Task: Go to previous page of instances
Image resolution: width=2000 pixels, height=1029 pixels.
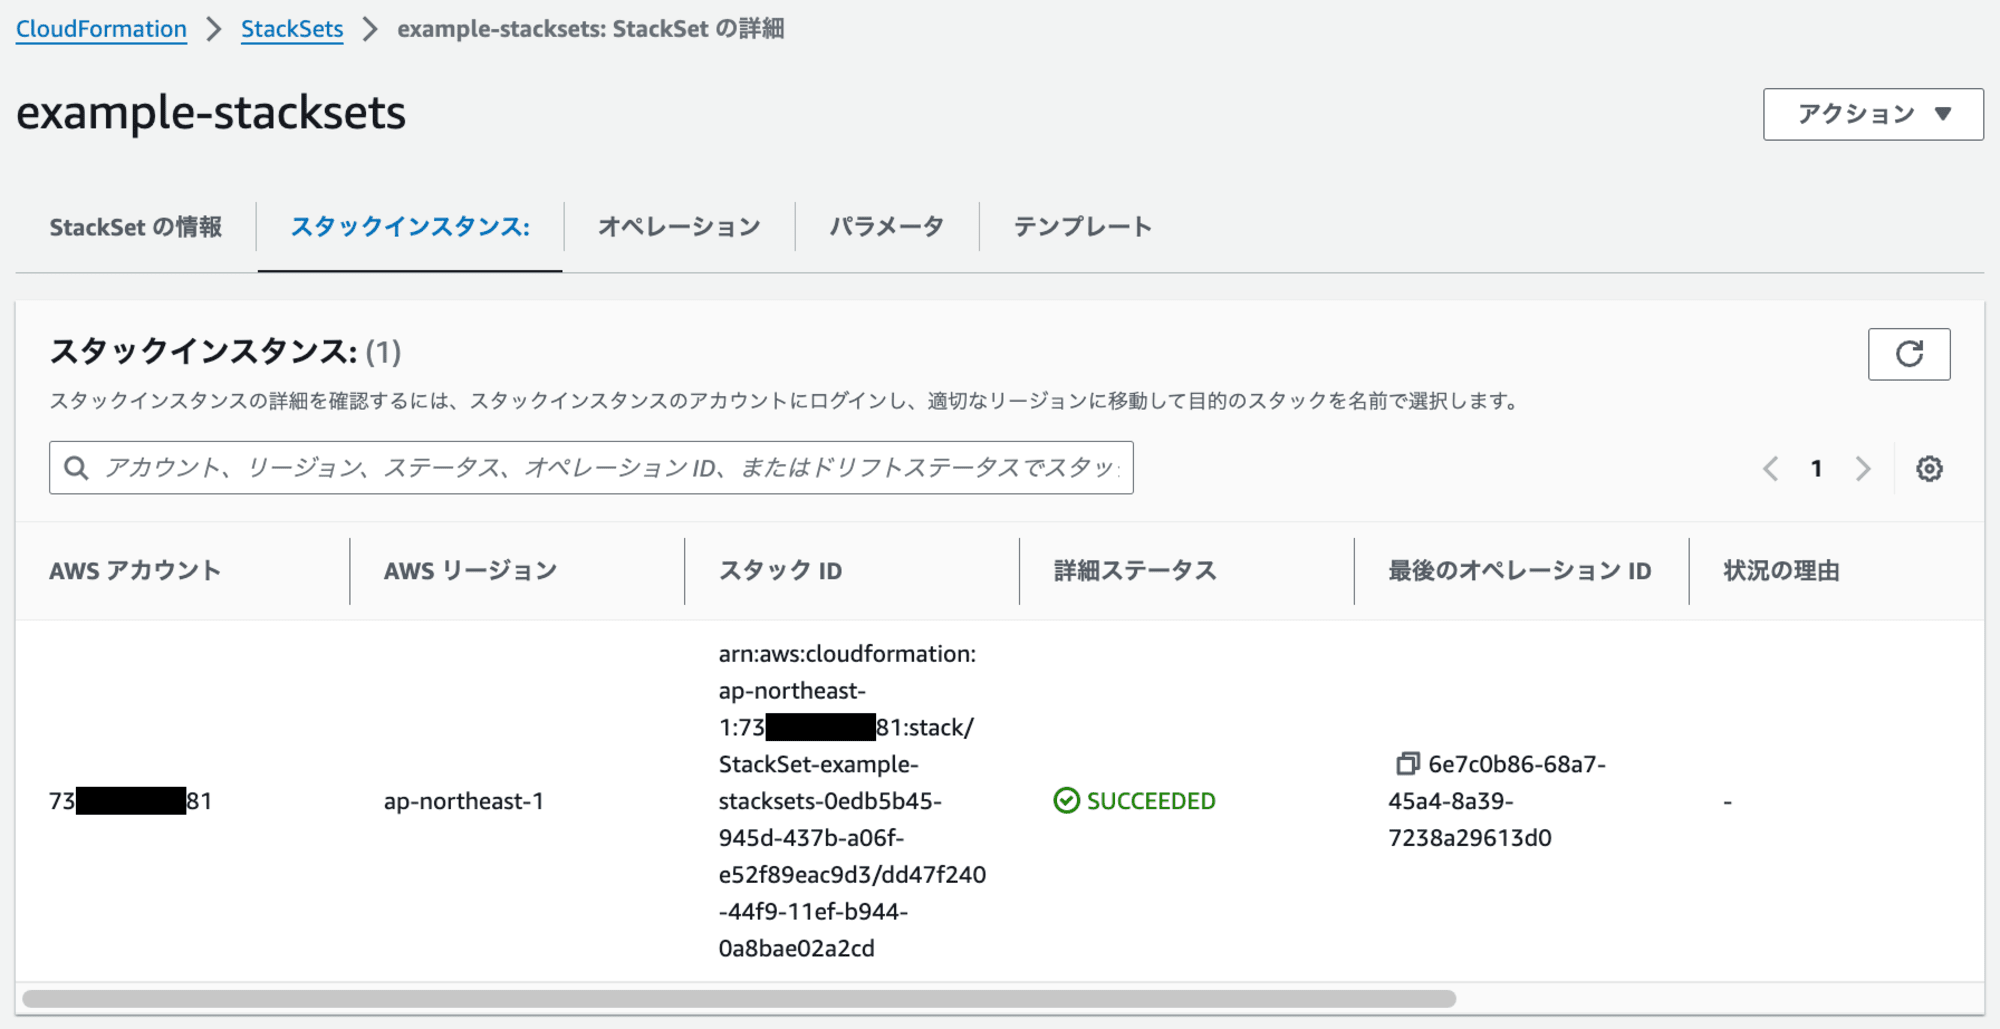Action: pyautogui.click(x=1770, y=468)
